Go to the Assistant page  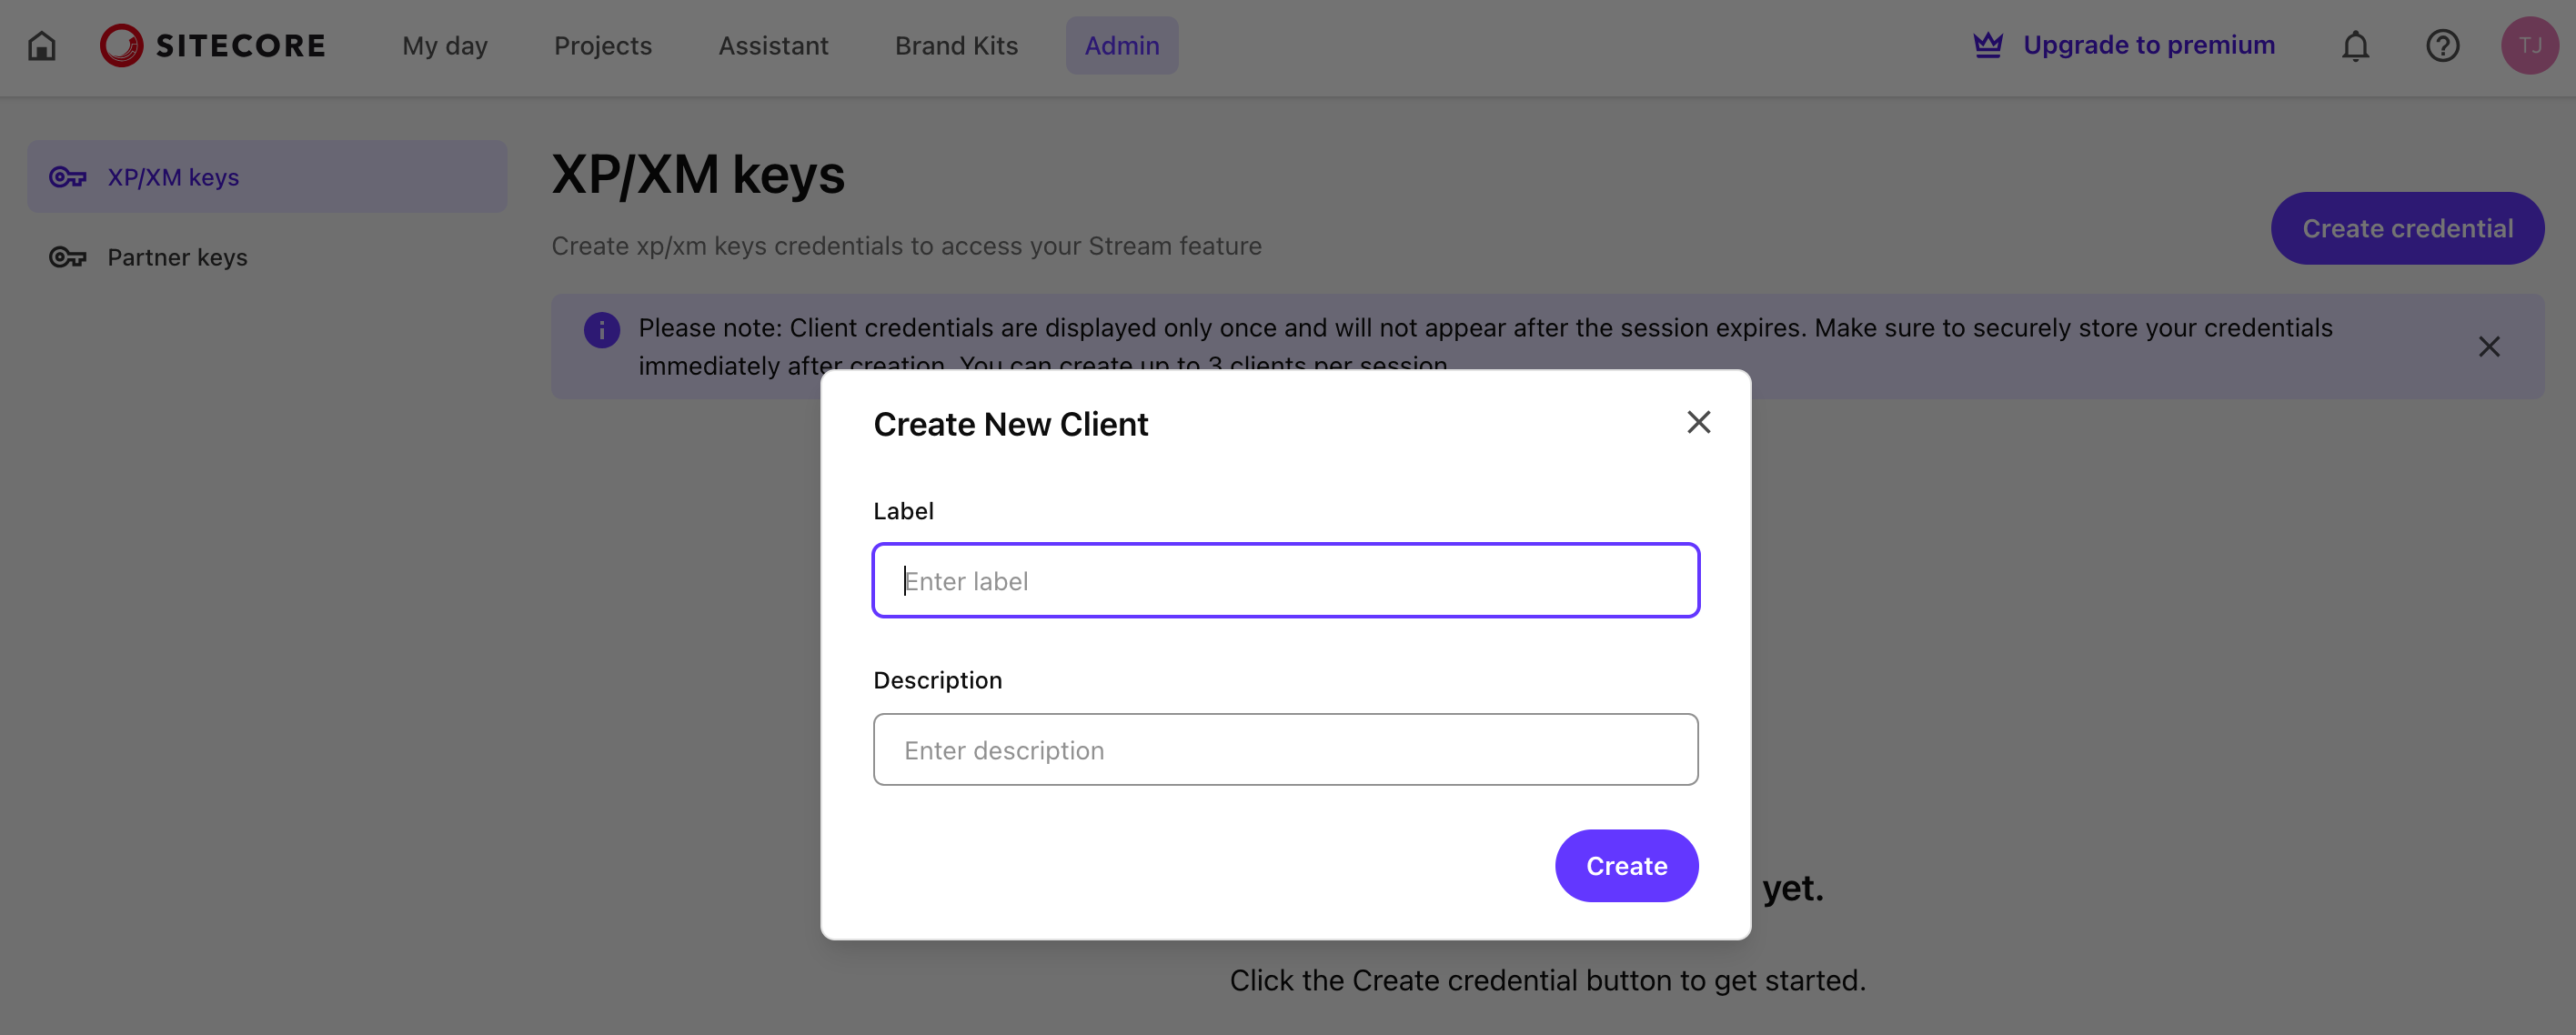point(773,45)
